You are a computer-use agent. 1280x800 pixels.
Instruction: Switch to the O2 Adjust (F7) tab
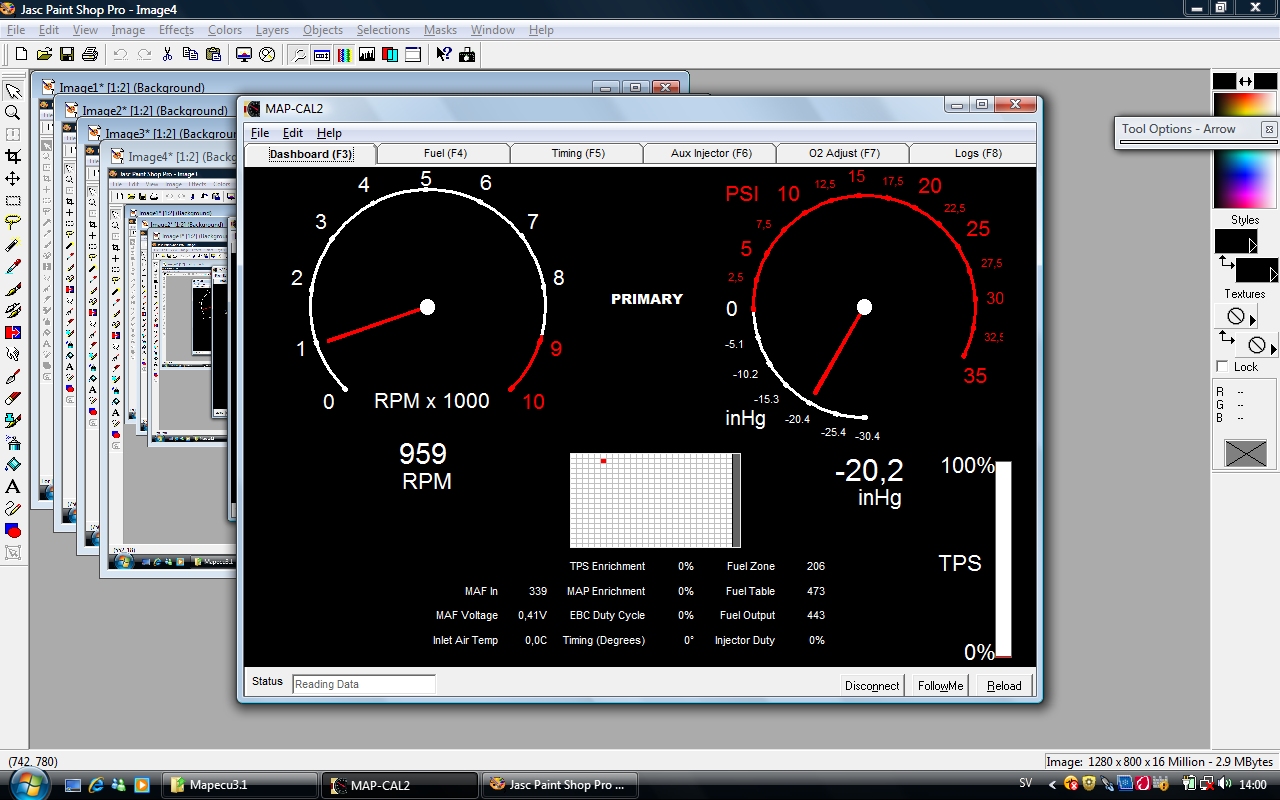(844, 153)
